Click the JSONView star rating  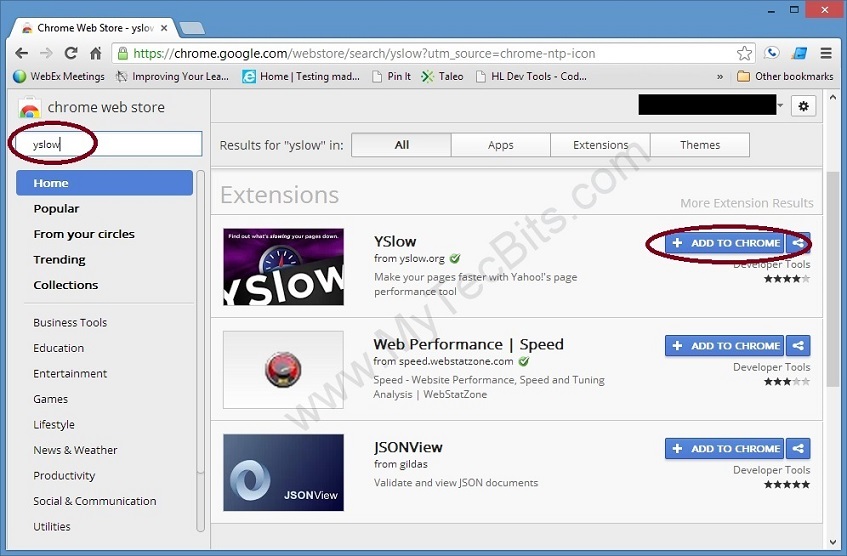coord(786,484)
